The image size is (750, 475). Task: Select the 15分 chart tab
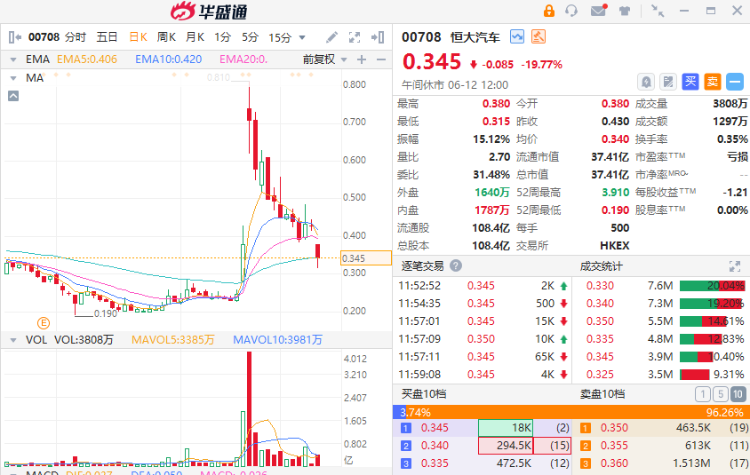coord(280,37)
